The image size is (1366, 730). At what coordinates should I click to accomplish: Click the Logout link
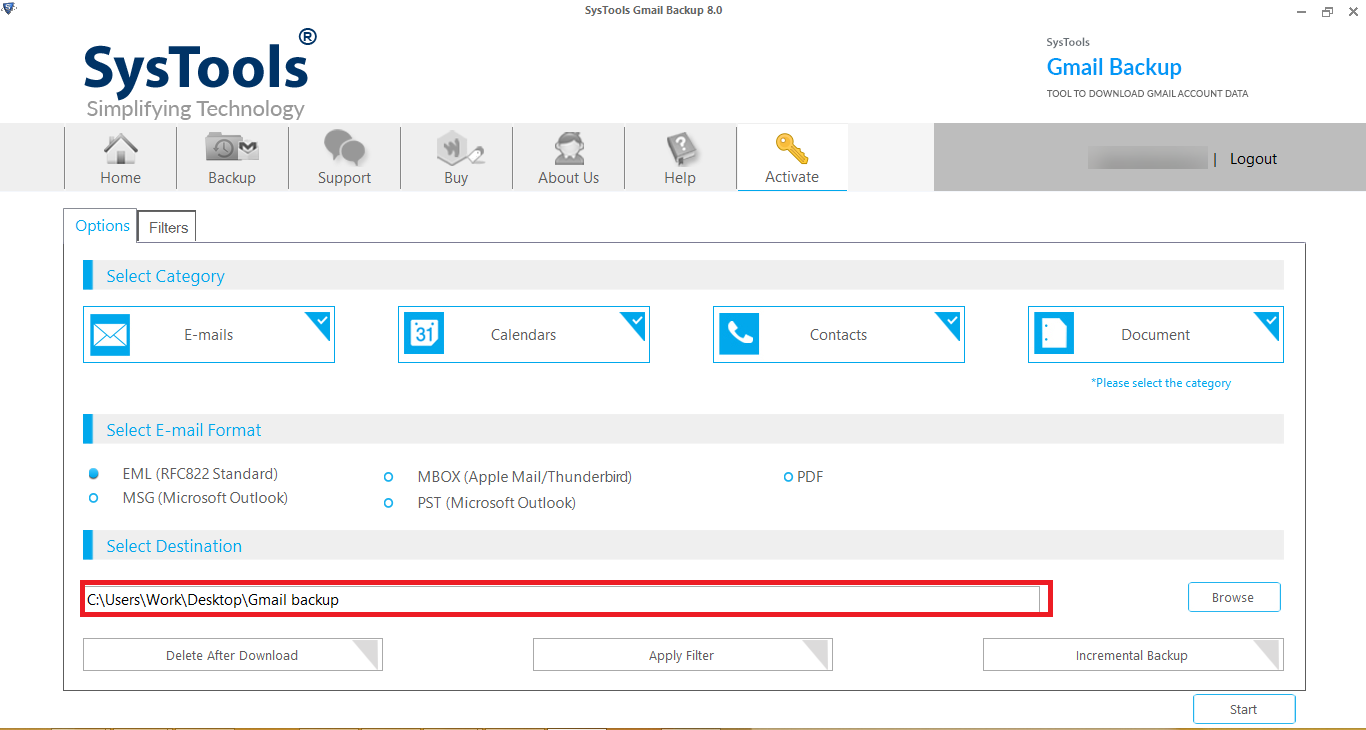tap(1254, 159)
